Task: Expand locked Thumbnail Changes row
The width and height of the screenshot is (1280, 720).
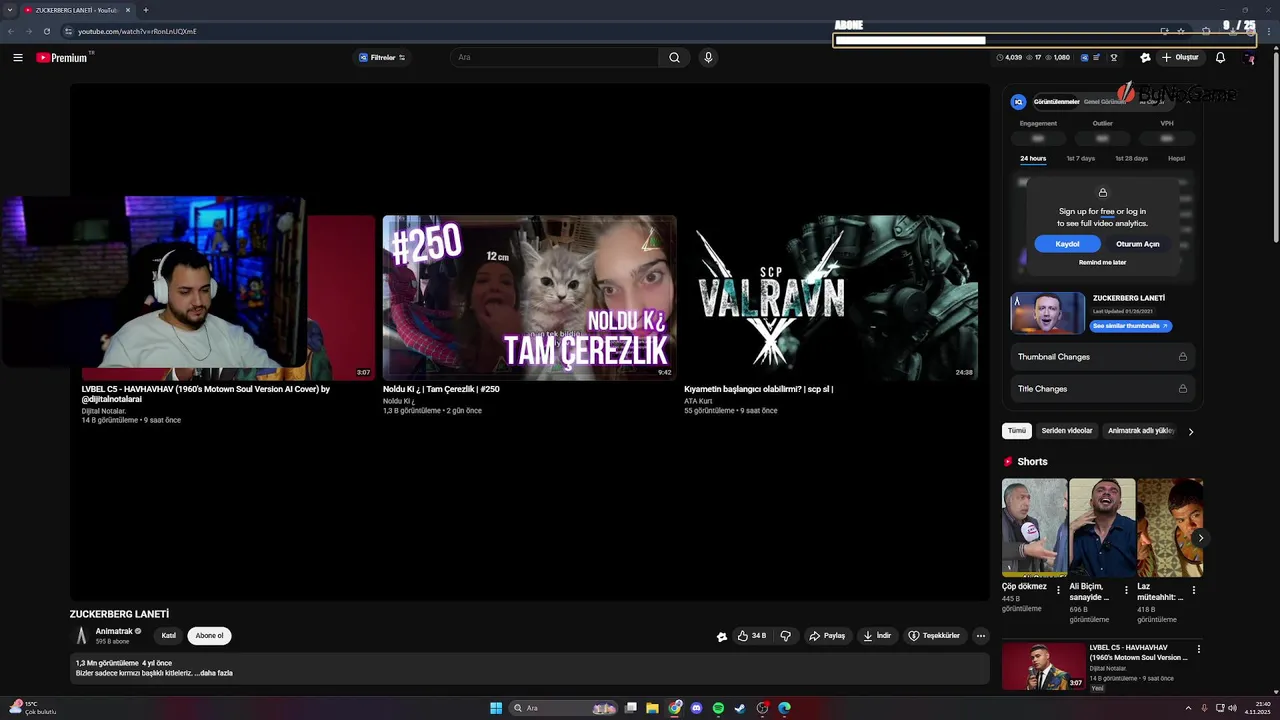Action: click(x=1102, y=357)
